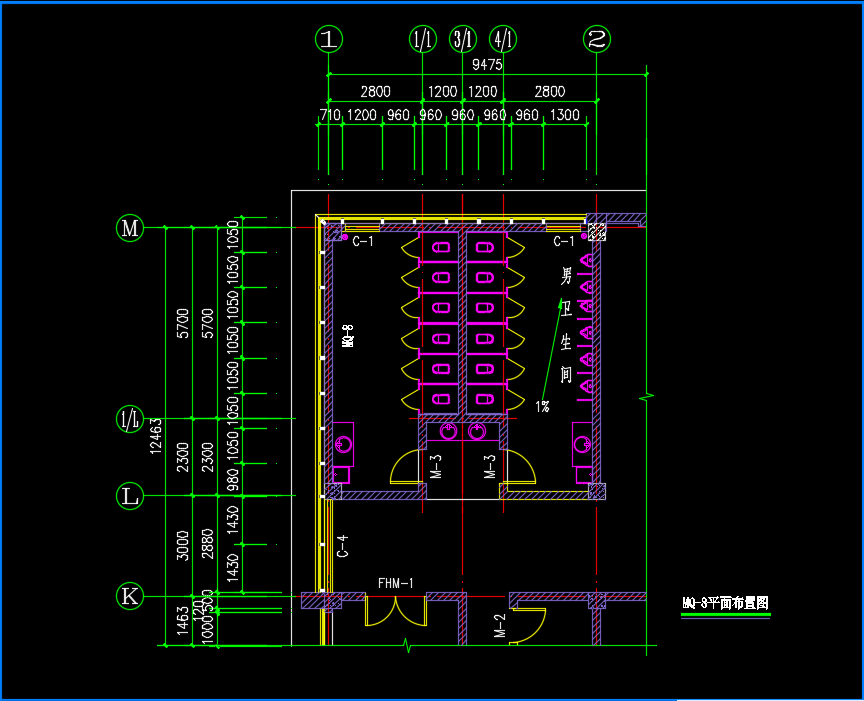Click the 1300 dimension text
Viewport: 864px width, 701px height.
(565, 115)
